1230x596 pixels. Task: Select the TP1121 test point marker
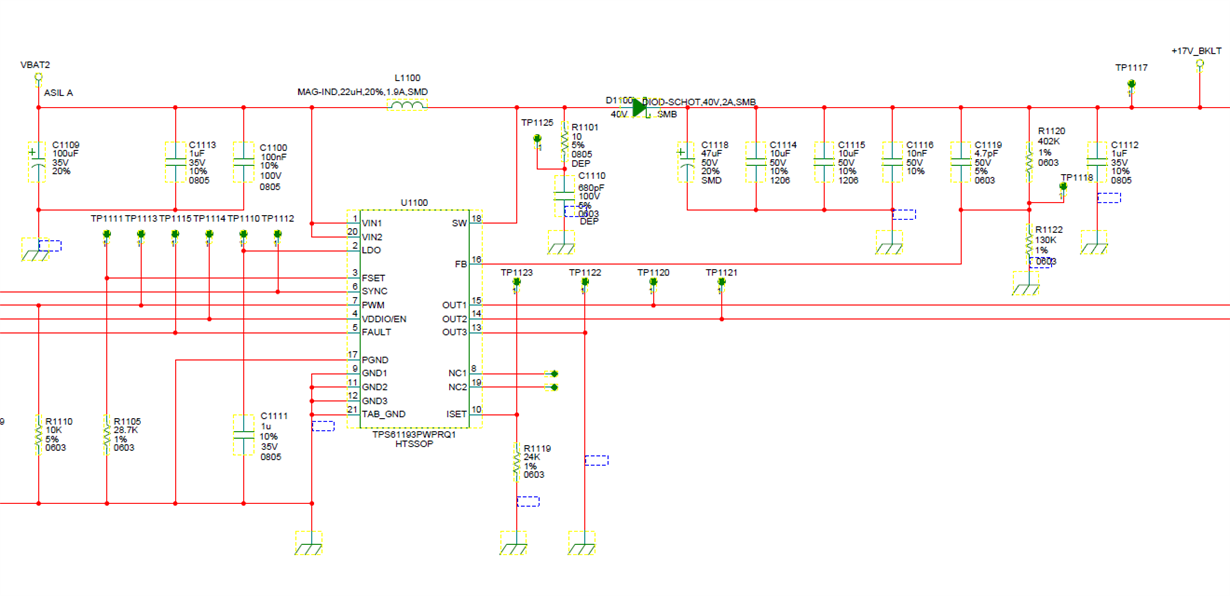[721, 284]
